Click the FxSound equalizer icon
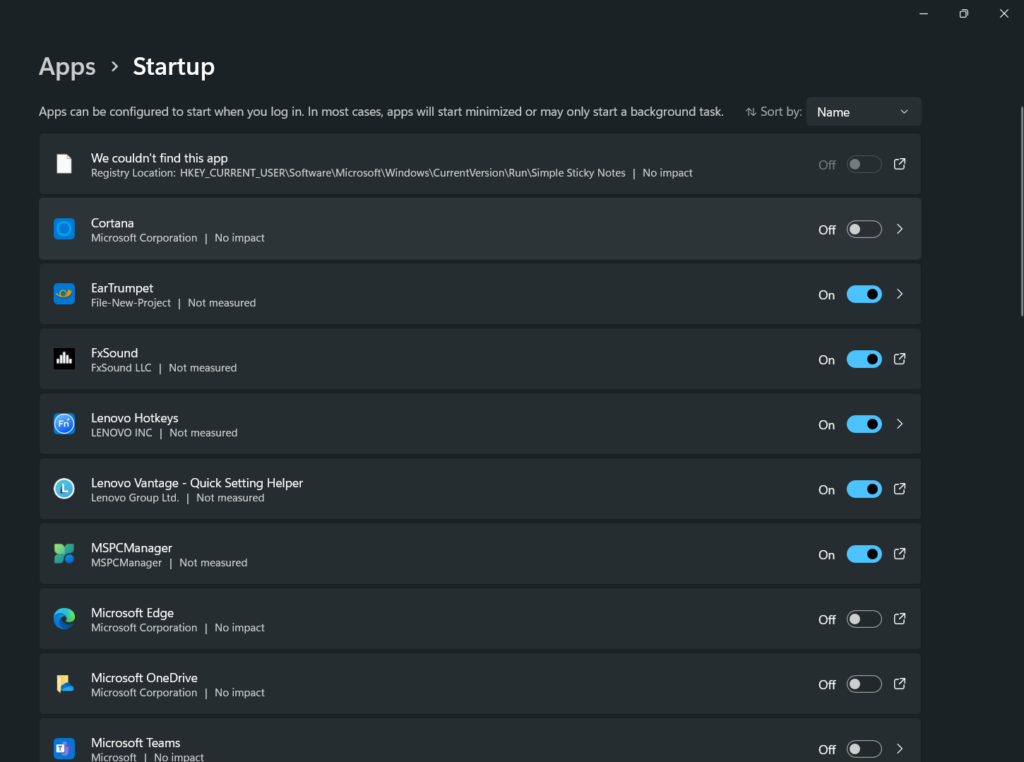This screenshot has width=1024, height=762. tap(64, 359)
